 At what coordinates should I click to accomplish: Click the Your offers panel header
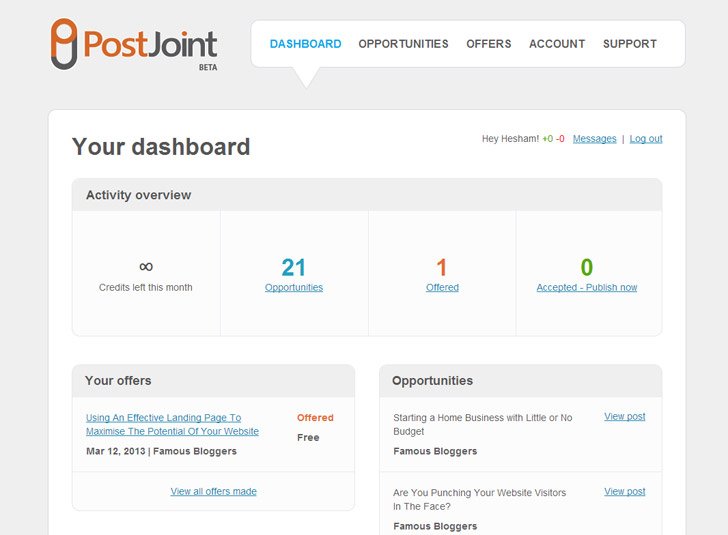point(214,381)
